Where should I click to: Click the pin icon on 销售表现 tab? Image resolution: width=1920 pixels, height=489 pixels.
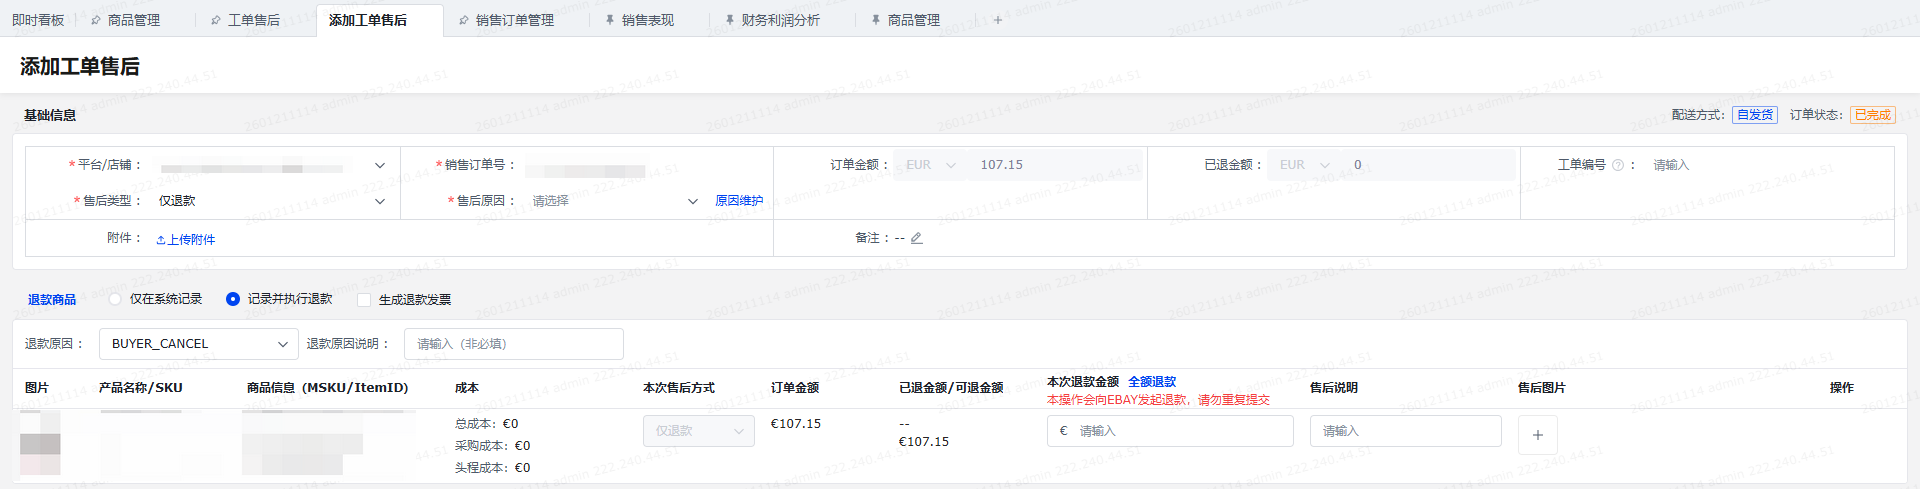610,20
